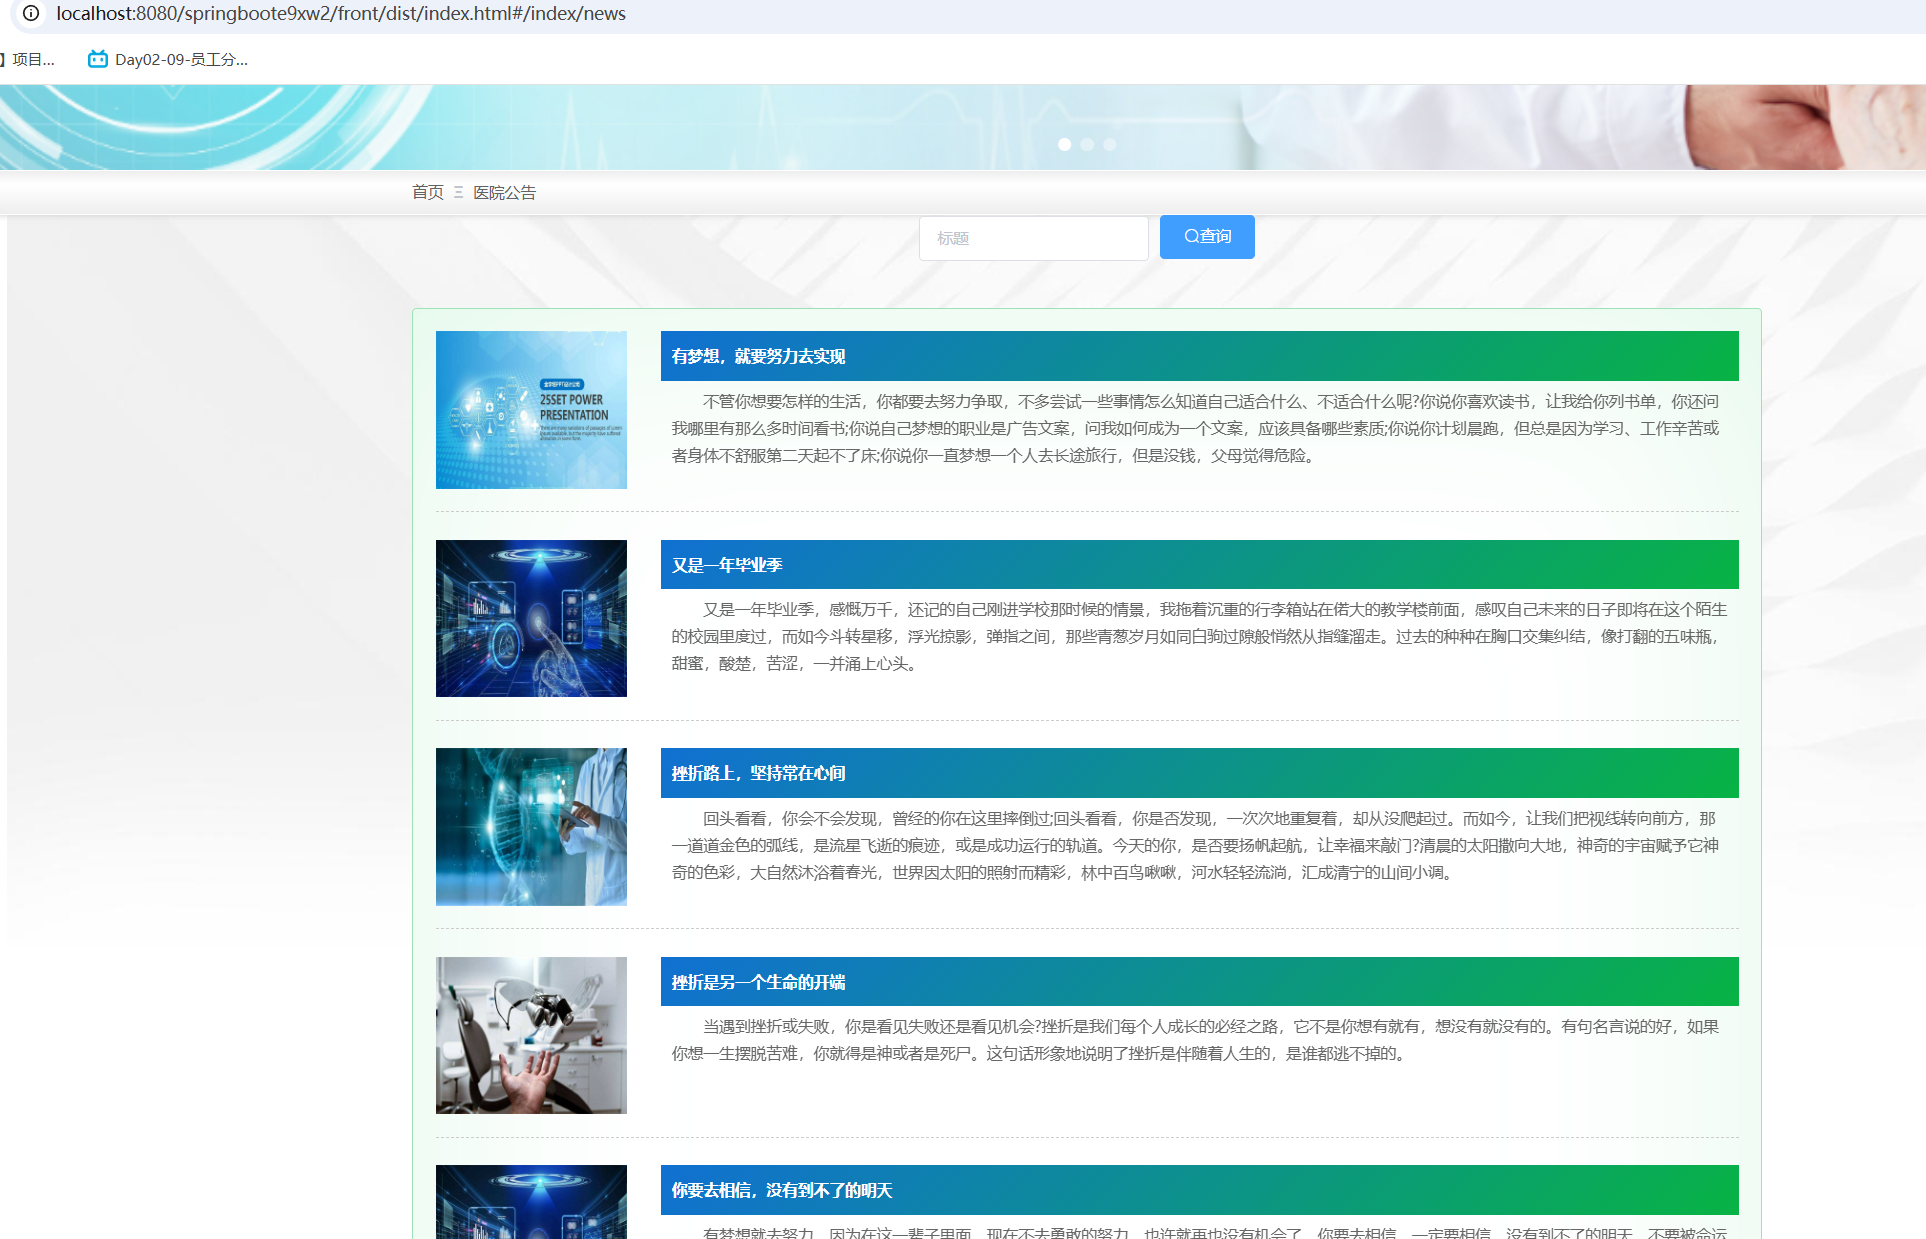1926x1239 pixels.
Task: Go to 首页 breadcrumb link
Action: [428, 192]
